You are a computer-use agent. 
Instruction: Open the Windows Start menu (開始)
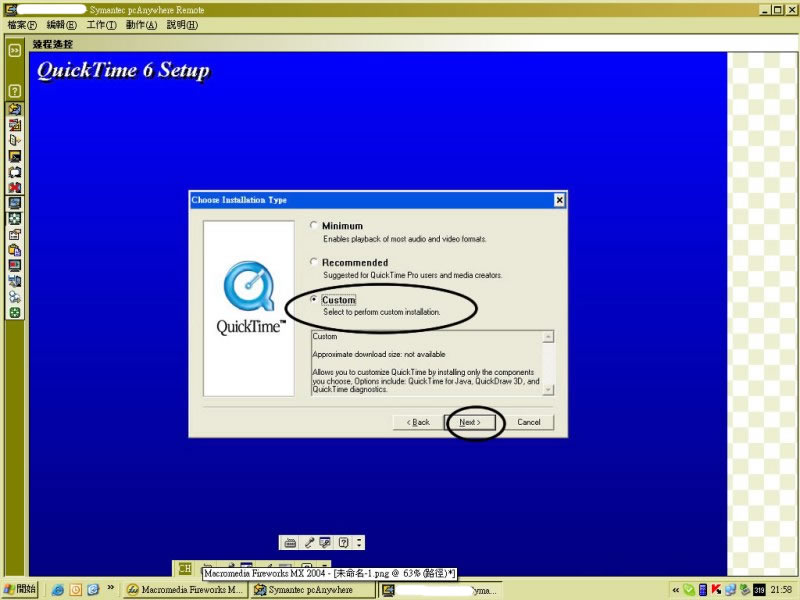click(x=20, y=589)
